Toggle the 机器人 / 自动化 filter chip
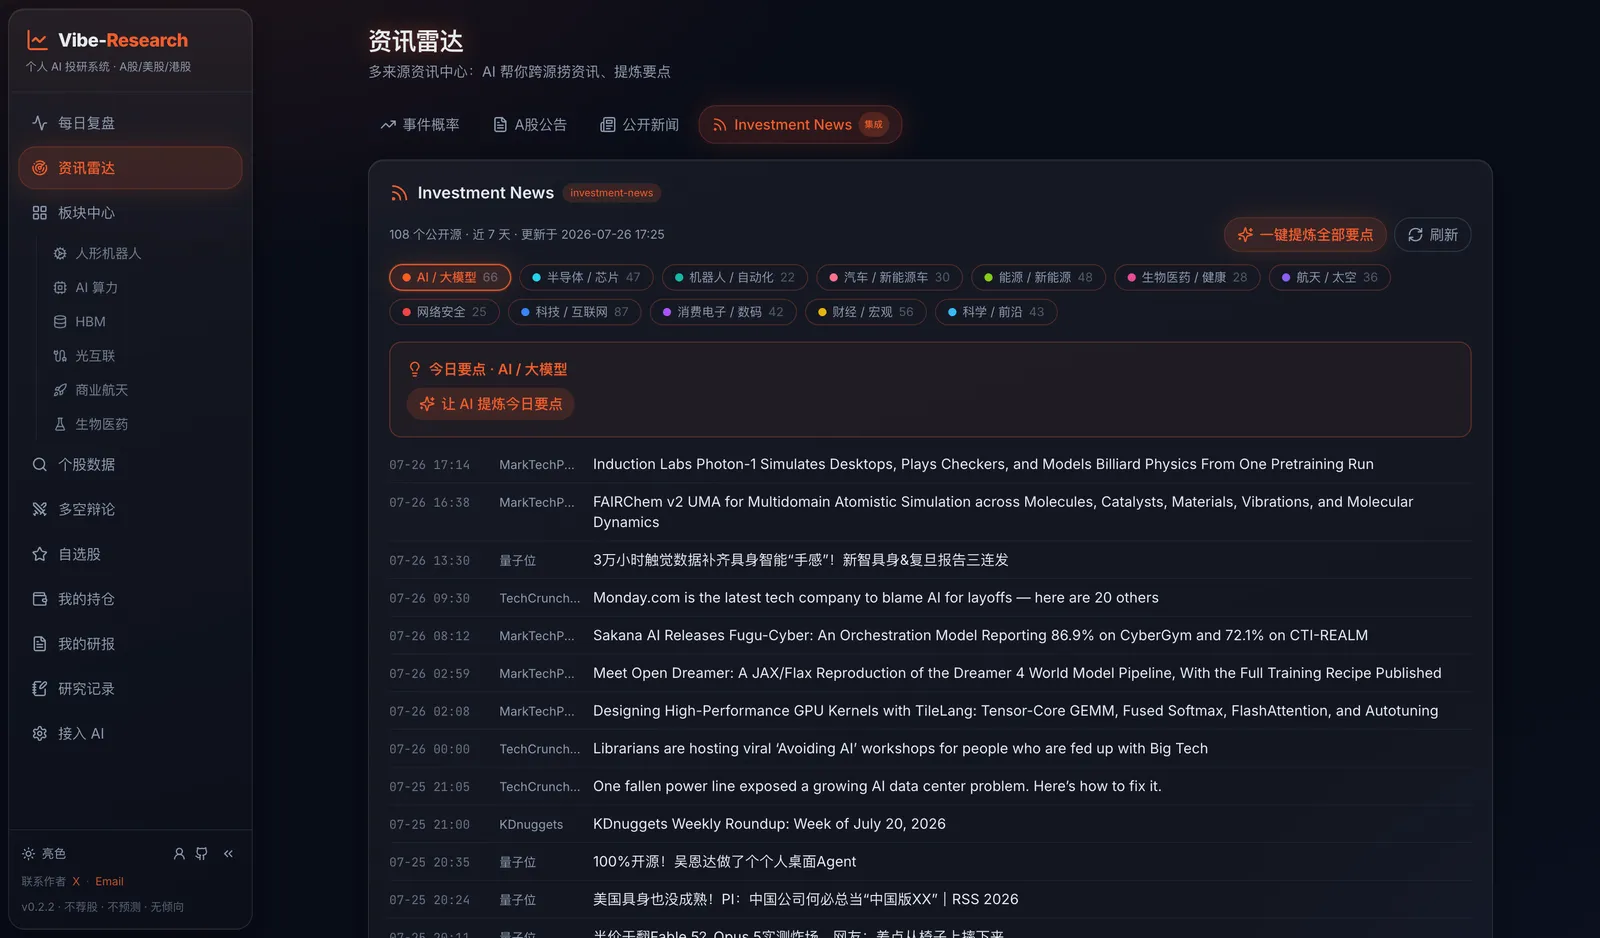 click(x=735, y=278)
